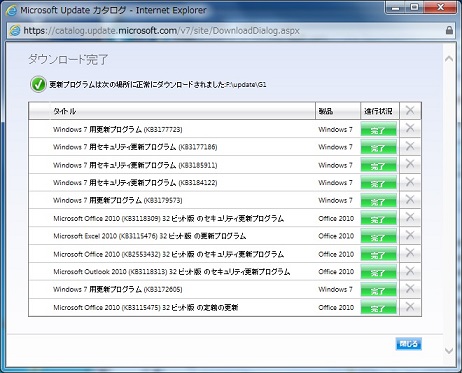Viewport: 462px width, 373px height.
Task: Click the scrollbar down arrow
Action: click(449, 351)
